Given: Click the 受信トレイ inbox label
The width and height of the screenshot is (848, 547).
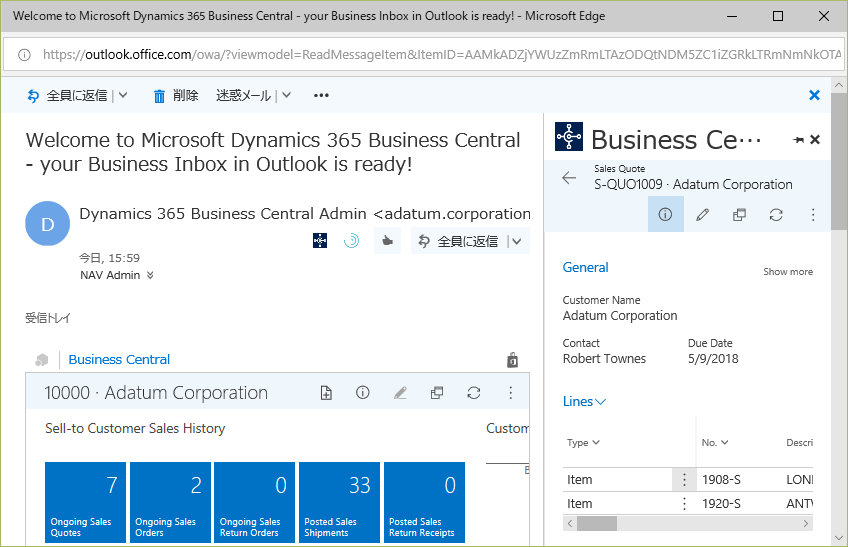Looking at the screenshot, I should coord(48,318).
